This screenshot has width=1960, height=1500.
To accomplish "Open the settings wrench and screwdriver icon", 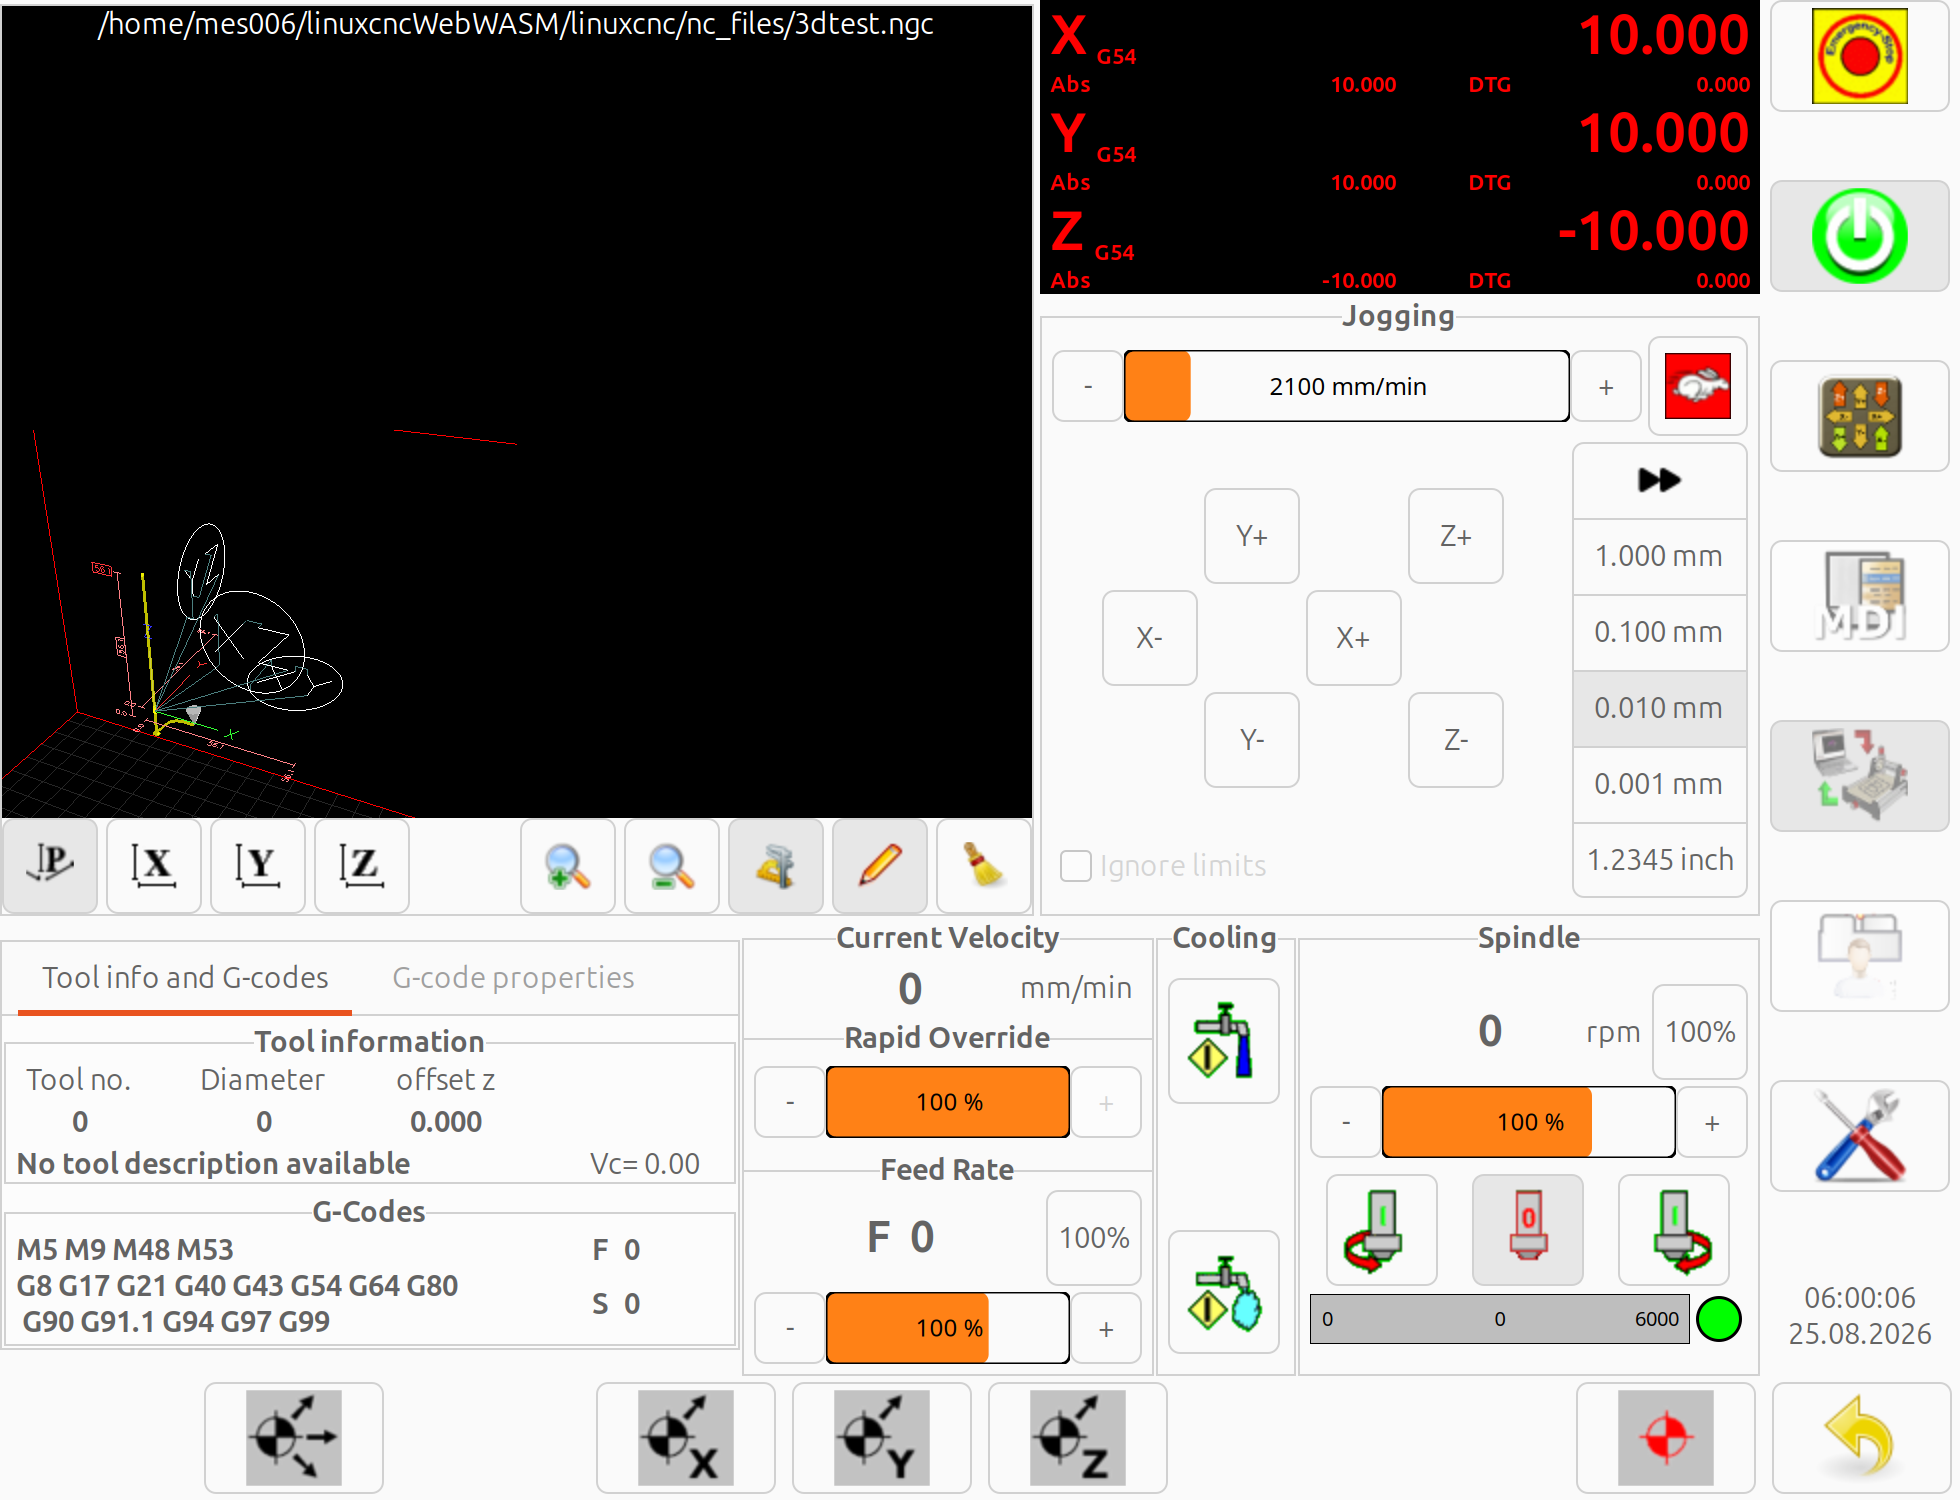I will 1859,1136.
